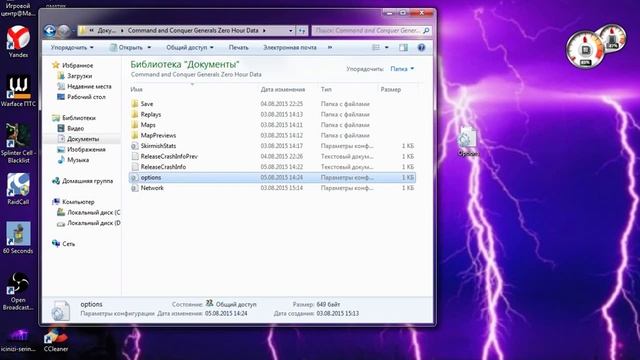
Task: Open Загрузки in navigation pane
Action: (x=79, y=76)
